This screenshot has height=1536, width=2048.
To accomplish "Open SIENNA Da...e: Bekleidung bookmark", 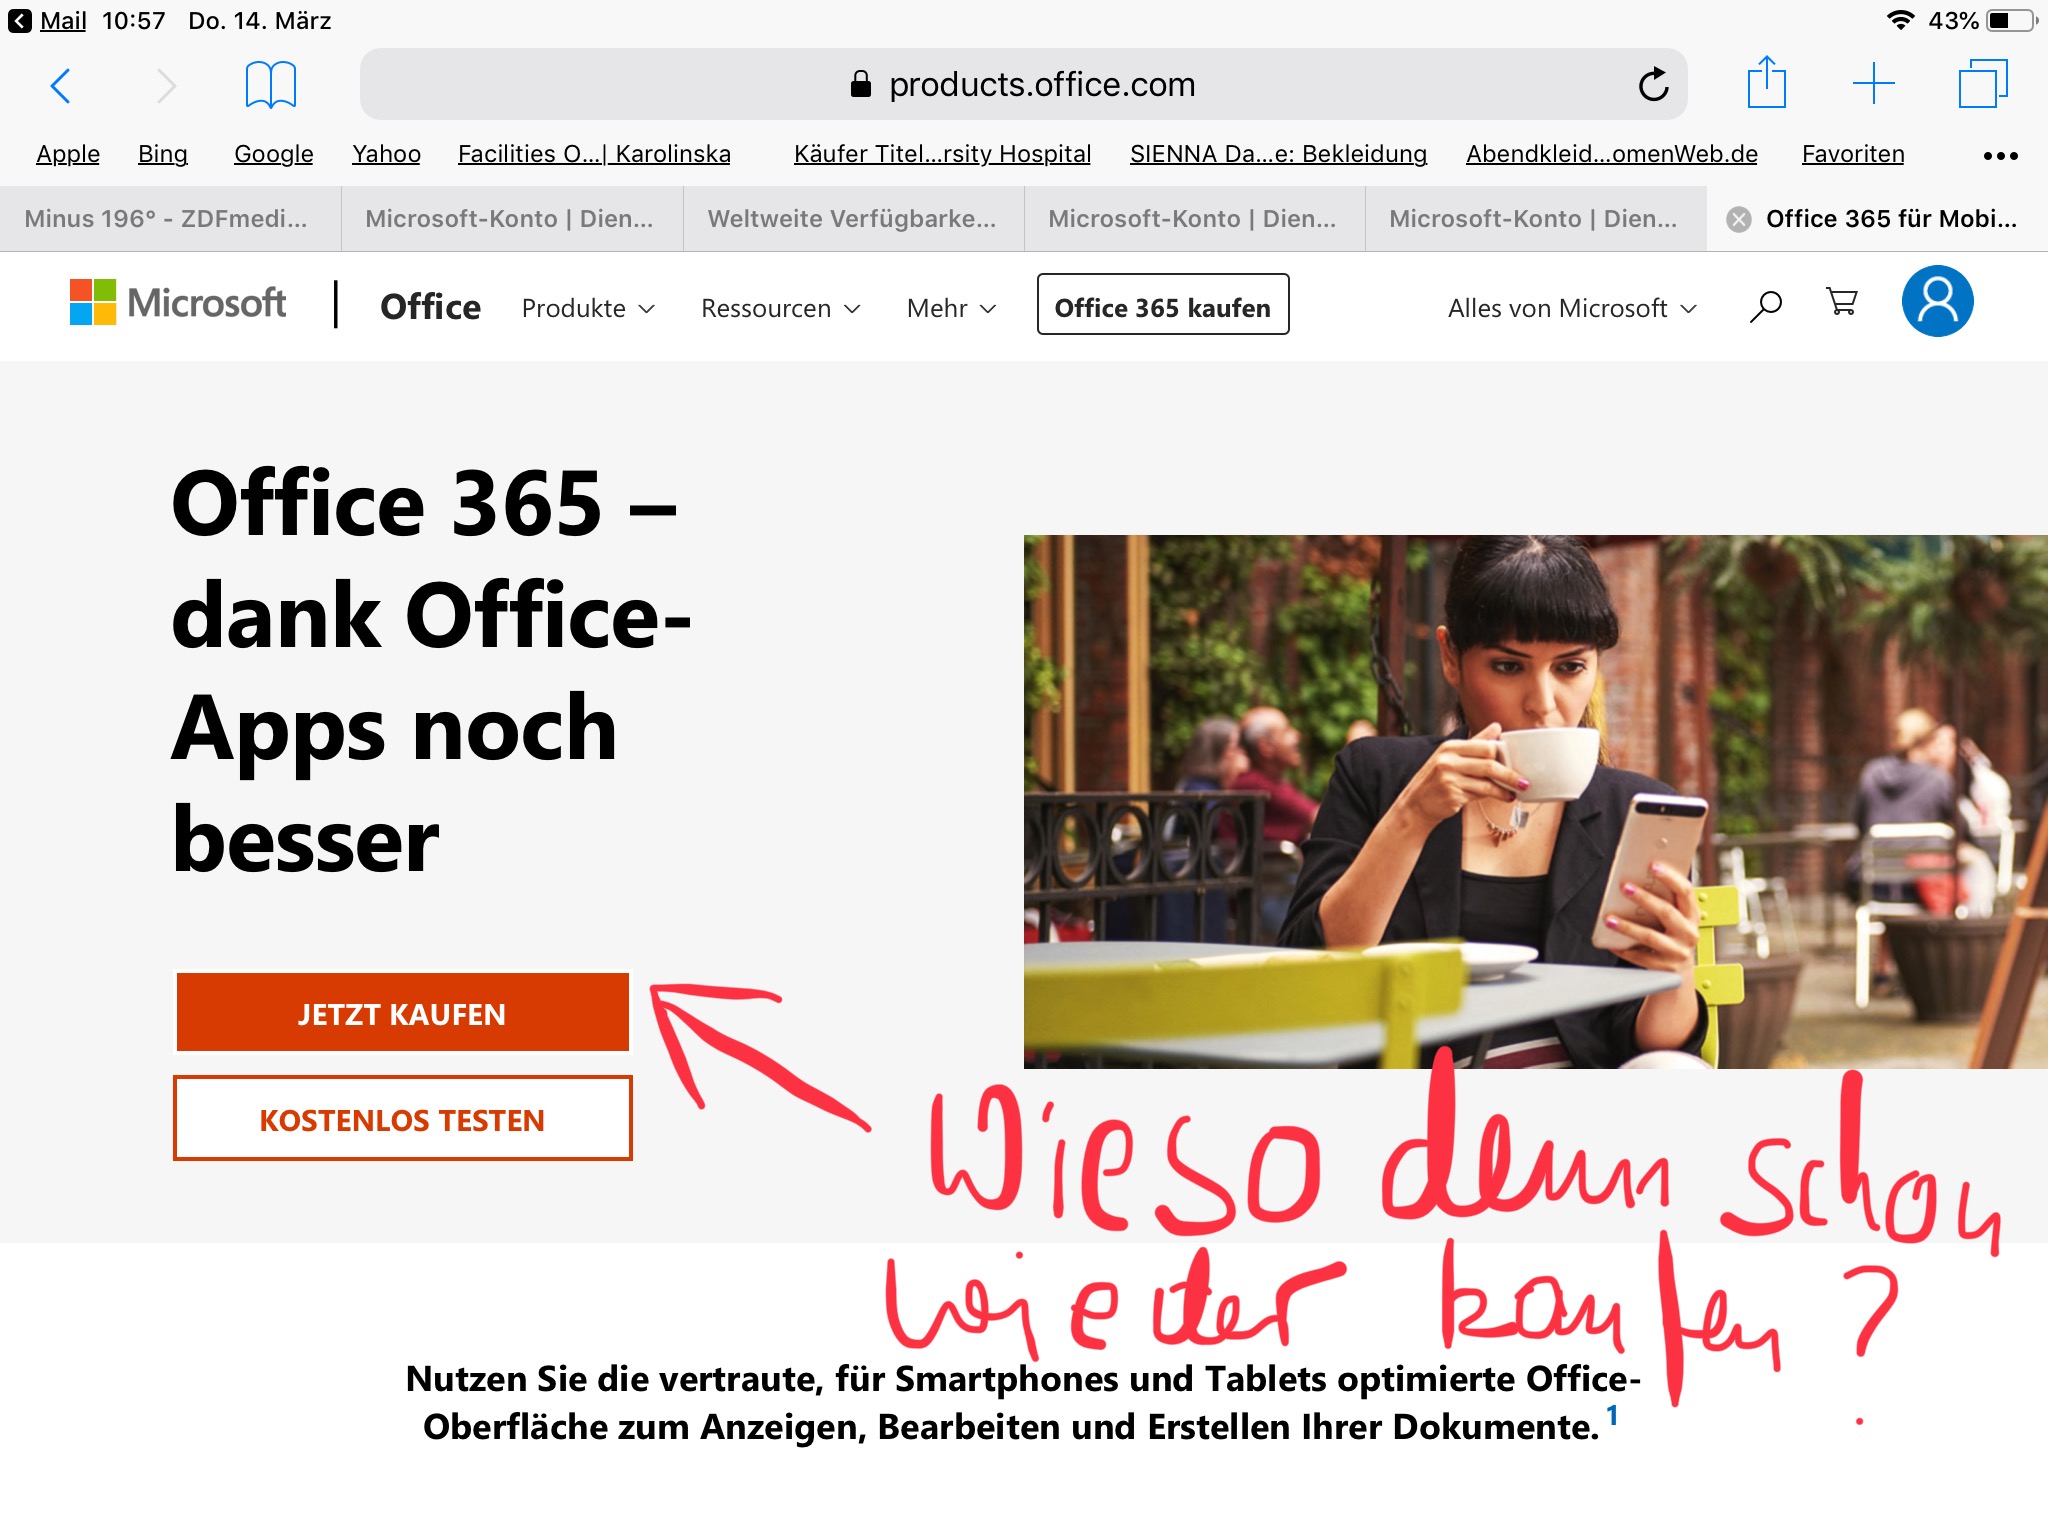I will 1278,154.
